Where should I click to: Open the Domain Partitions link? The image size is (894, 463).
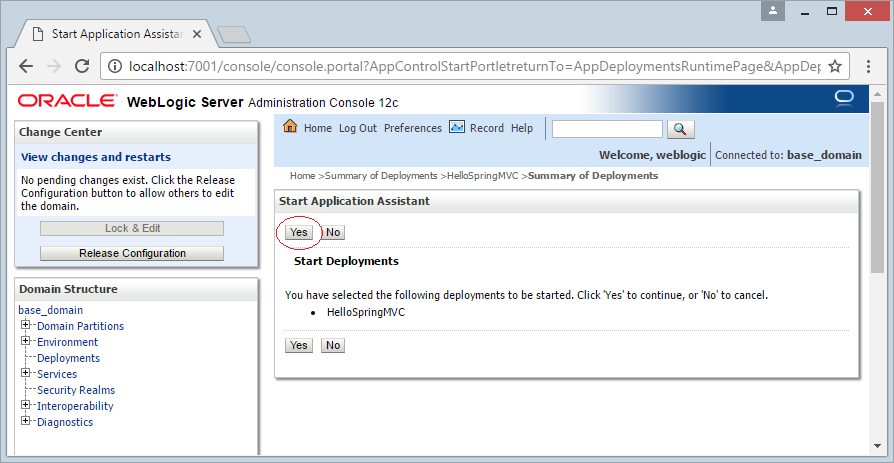80,326
